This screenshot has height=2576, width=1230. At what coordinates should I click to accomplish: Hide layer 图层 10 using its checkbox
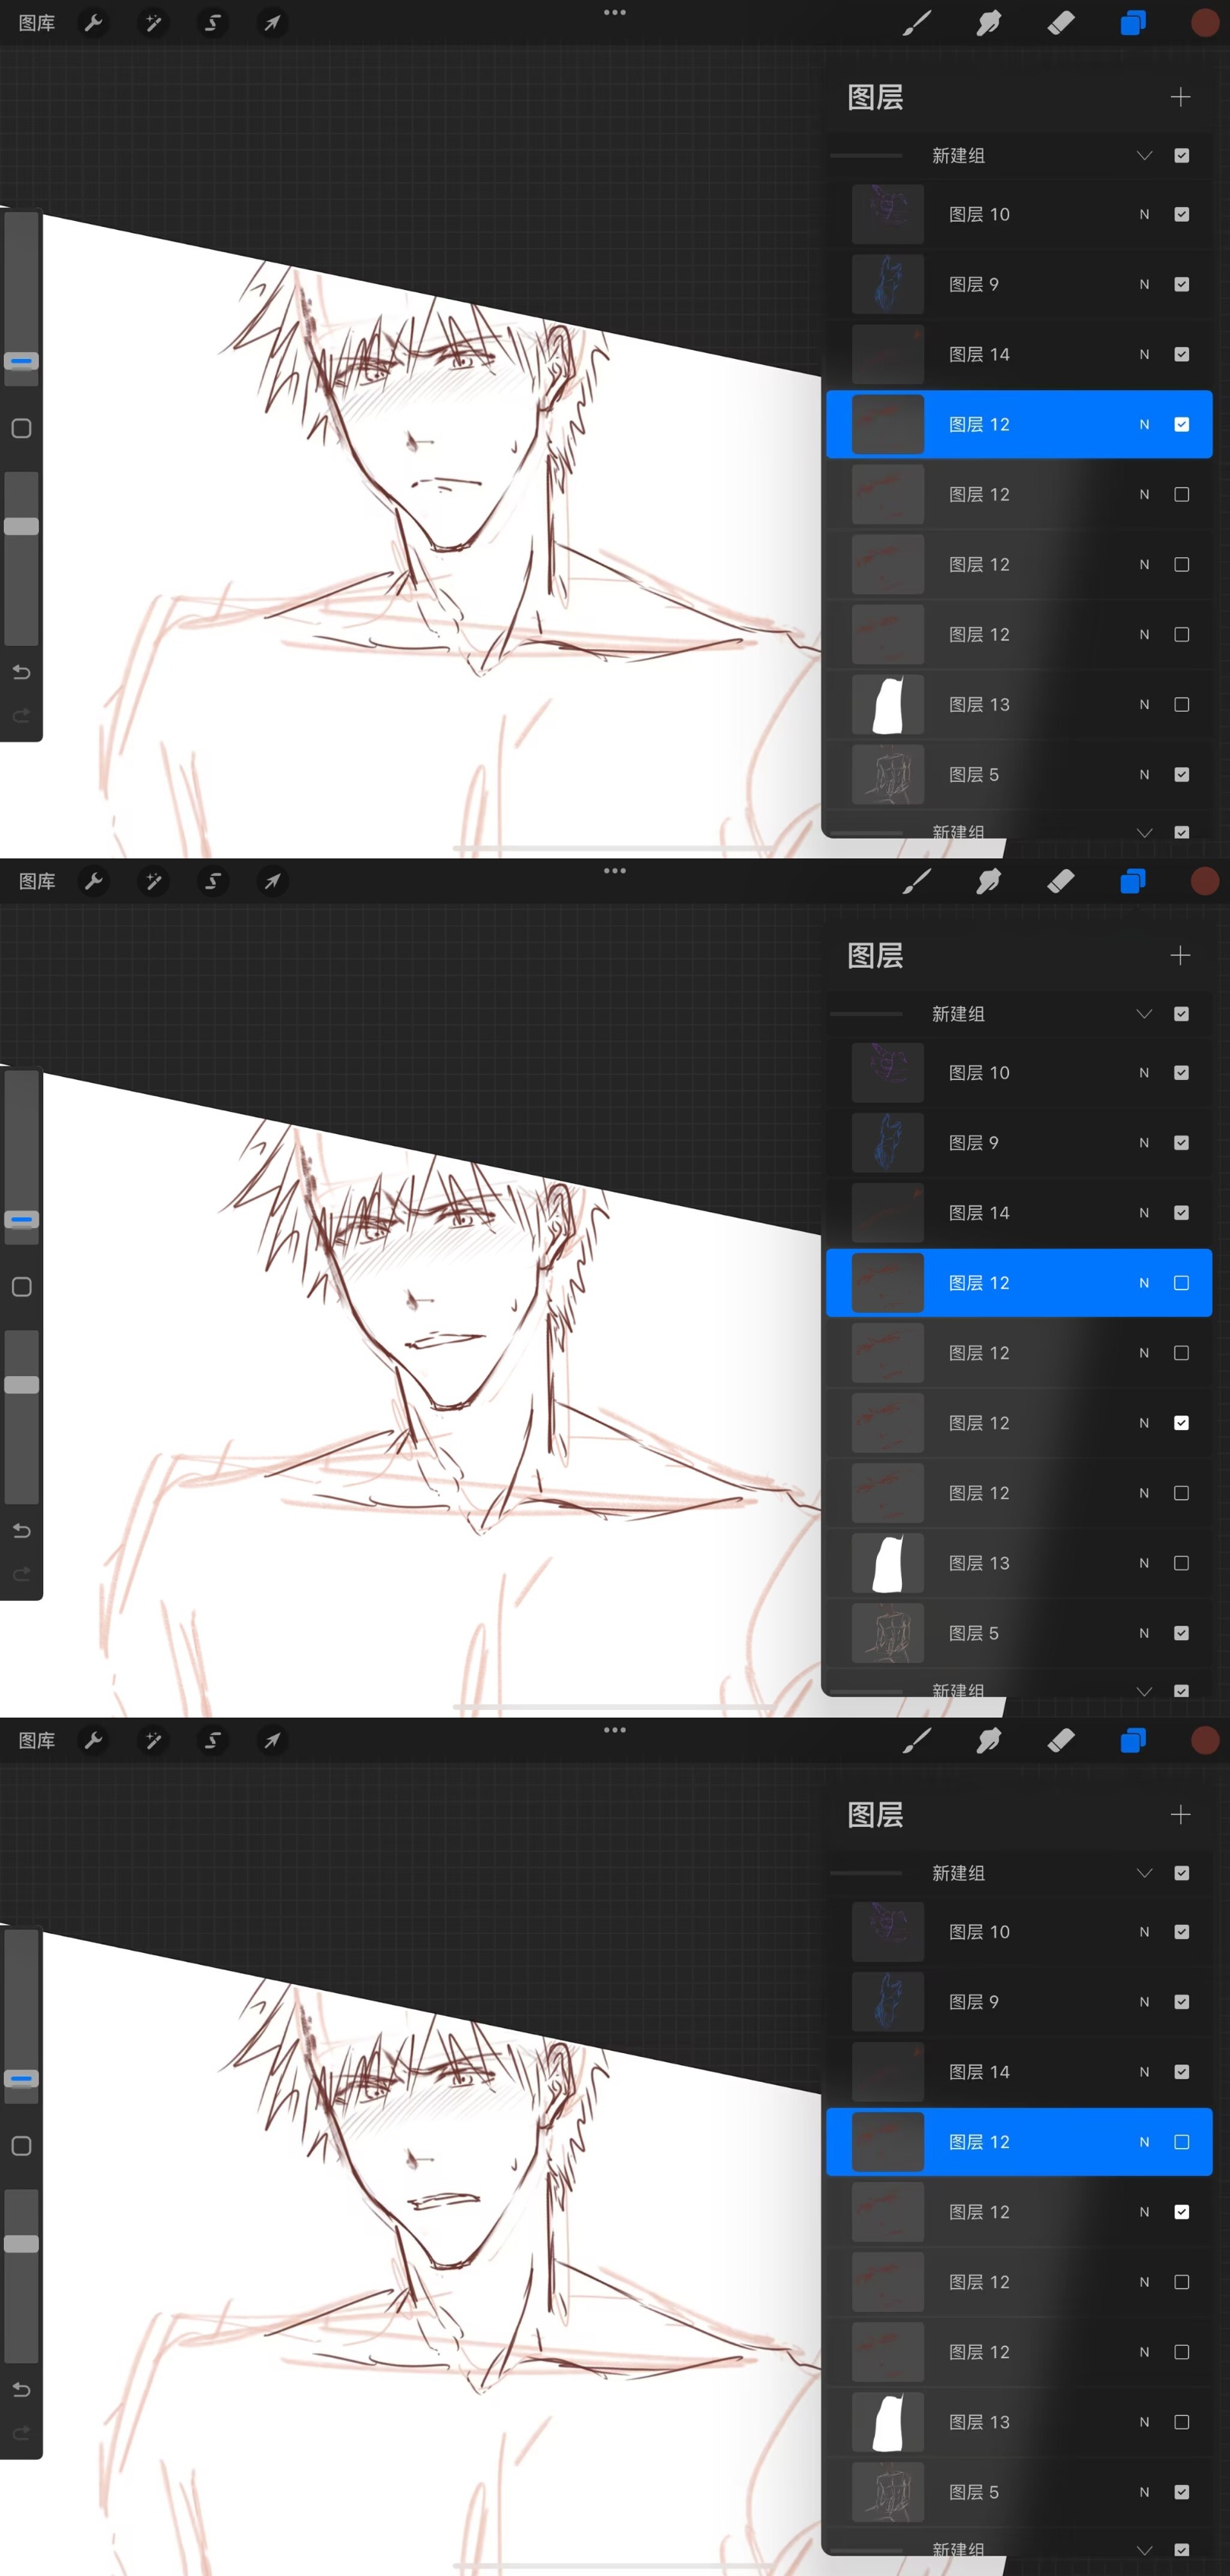point(1181,214)
